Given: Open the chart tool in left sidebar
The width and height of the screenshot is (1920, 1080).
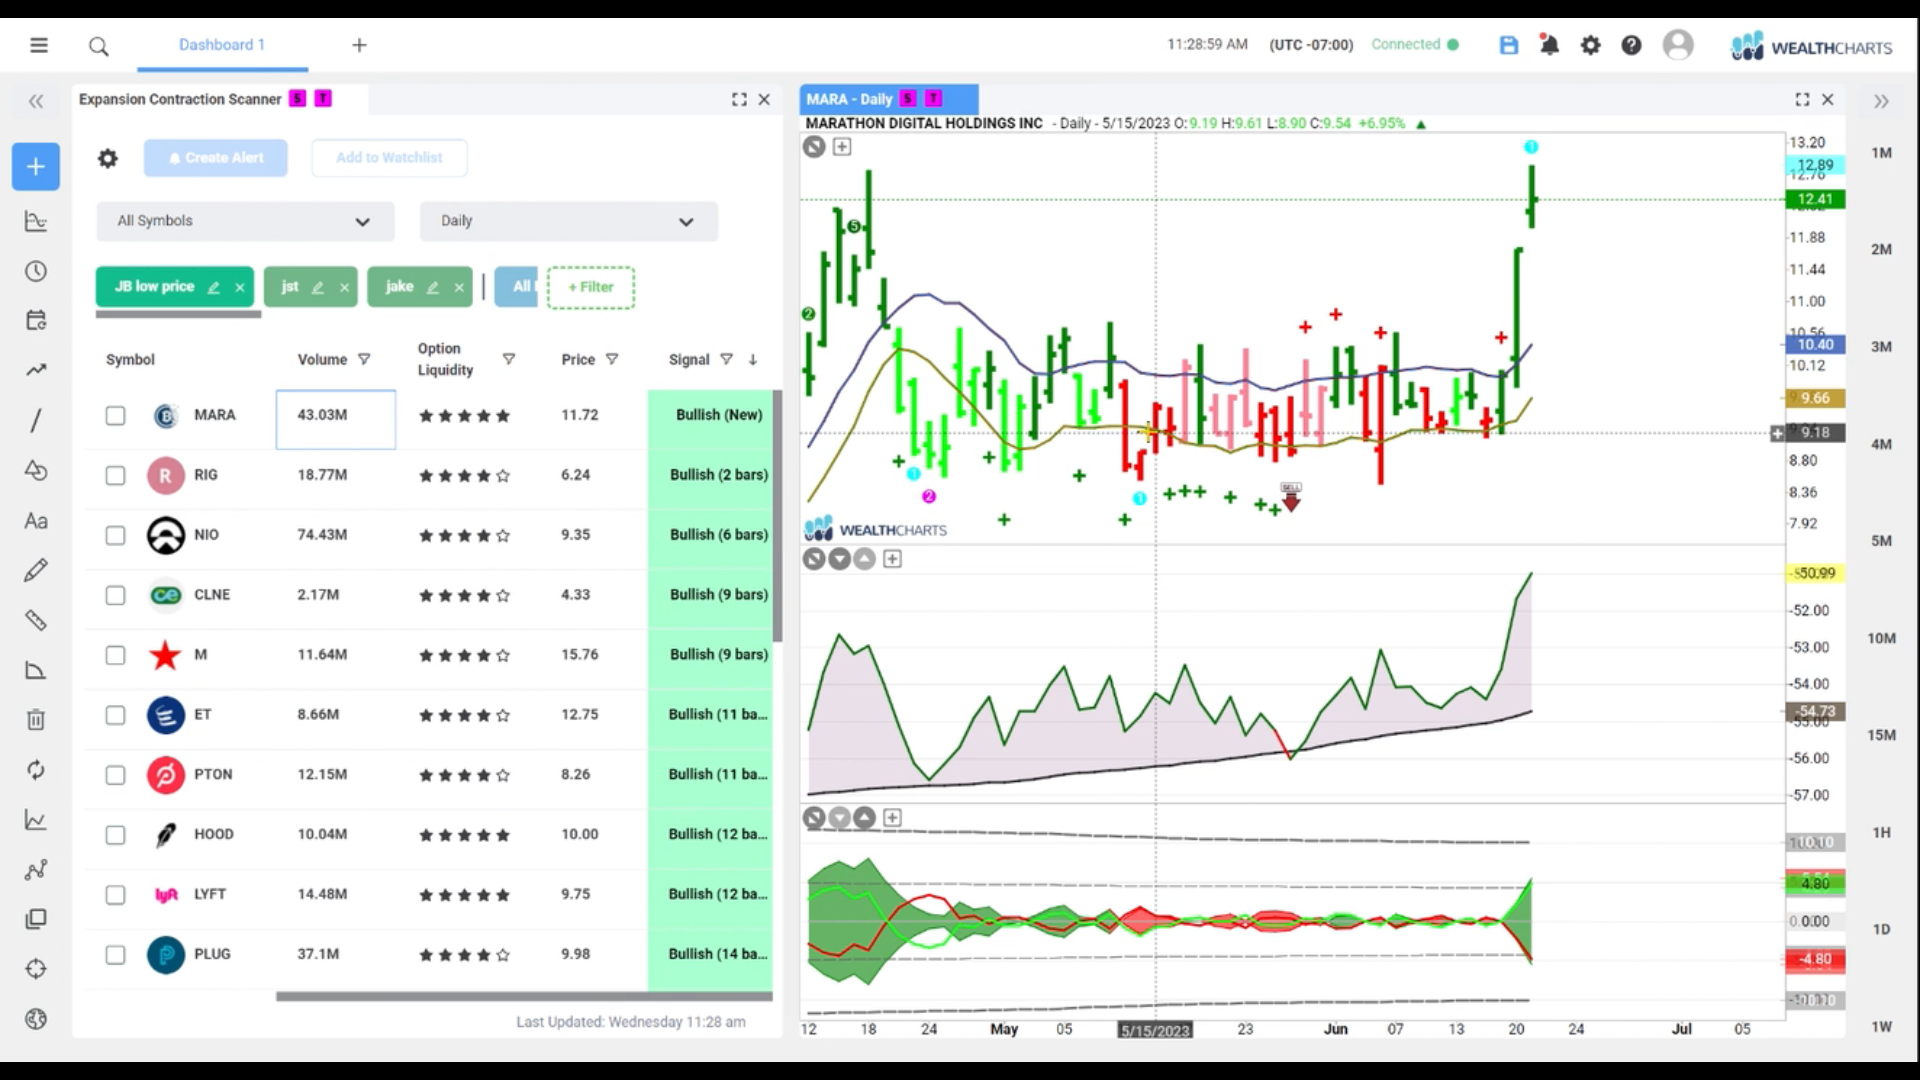Looking at the screenshot, I should coord(36,222).
